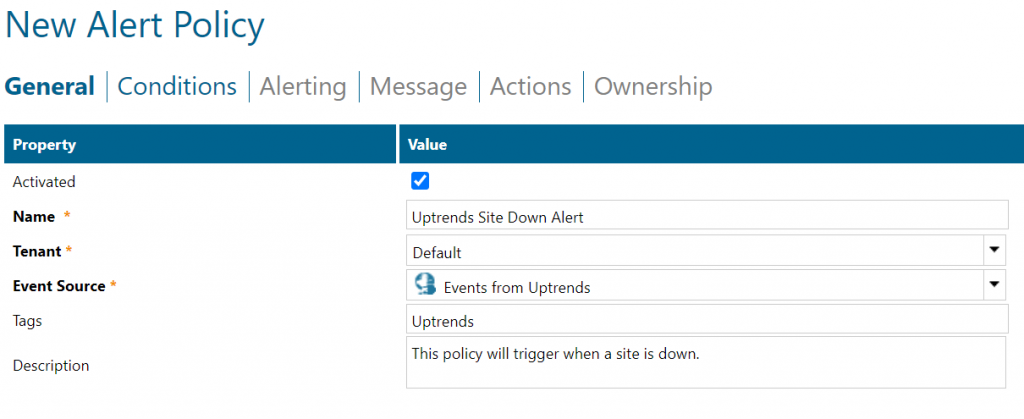The width and height of the screenshot is (1024, 419).
Task: Go to the Alerting tab
Action: pos(303,87)
